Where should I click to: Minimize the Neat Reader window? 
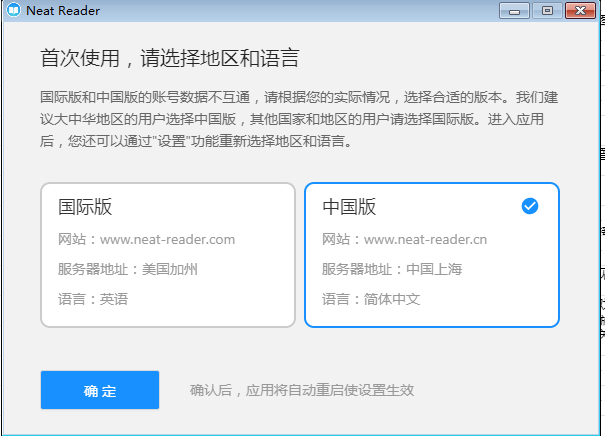click(517, 10)
